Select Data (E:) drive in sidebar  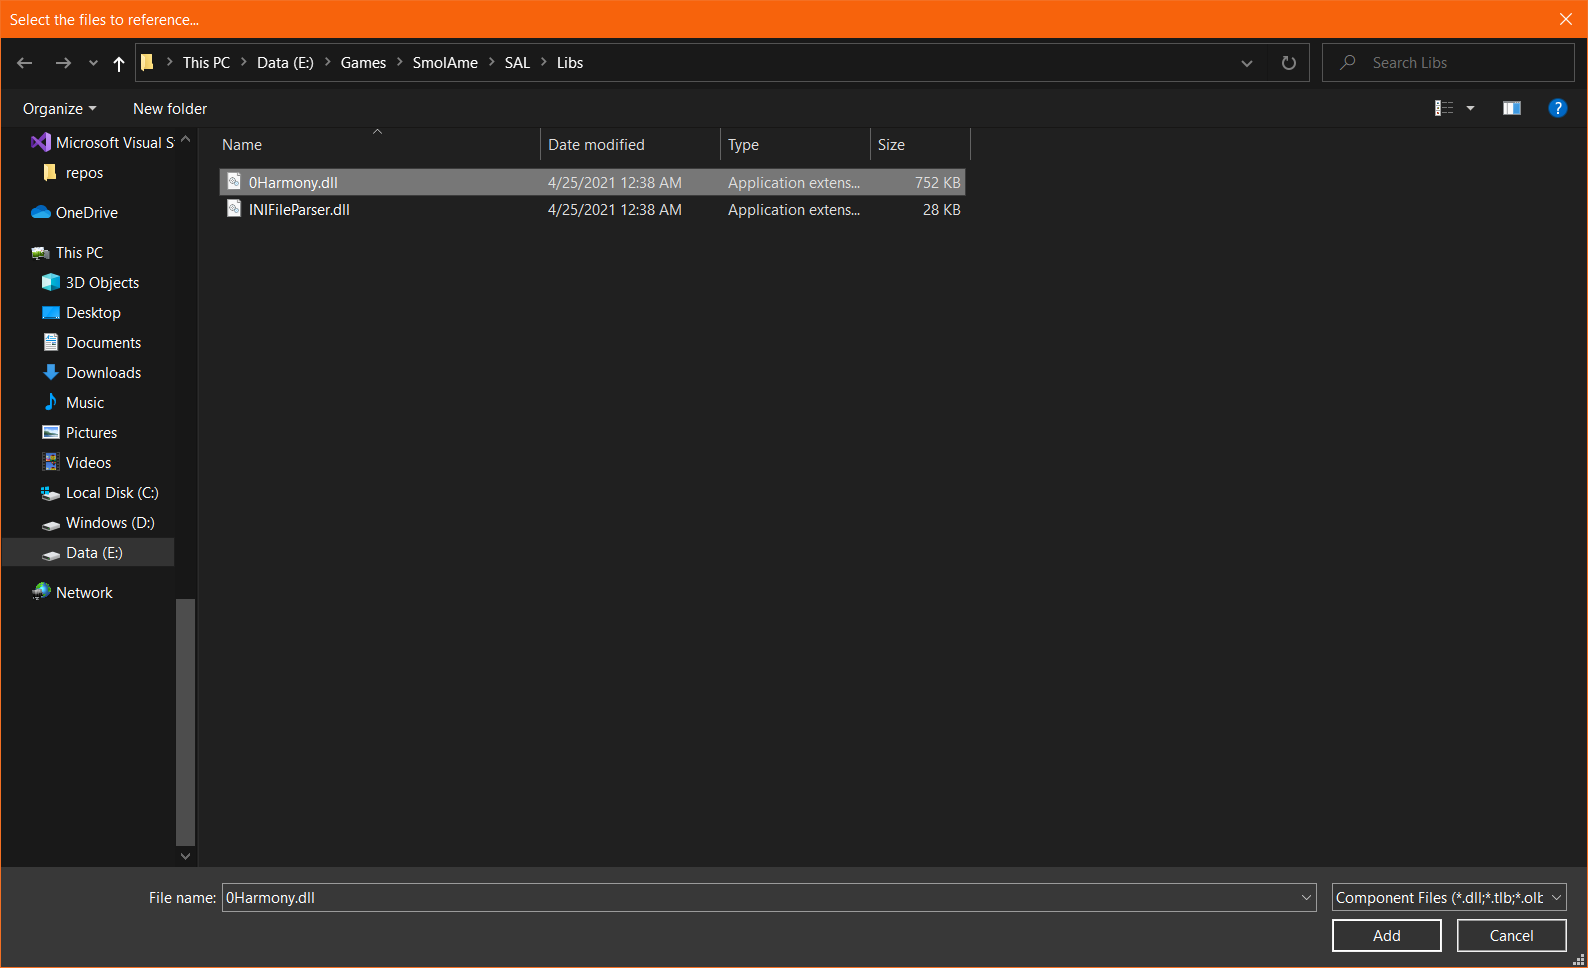(x=88, y=552)
